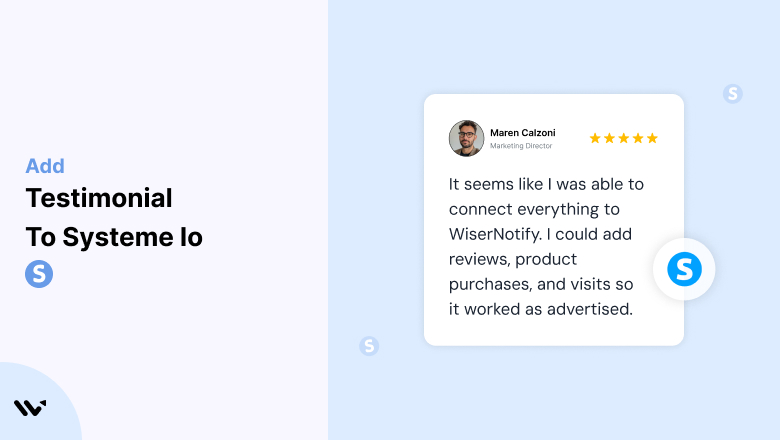This screenshot has width=780, height=440.
Task: Click the name Maren Calzoni
Action: click(x=523, y=133)
